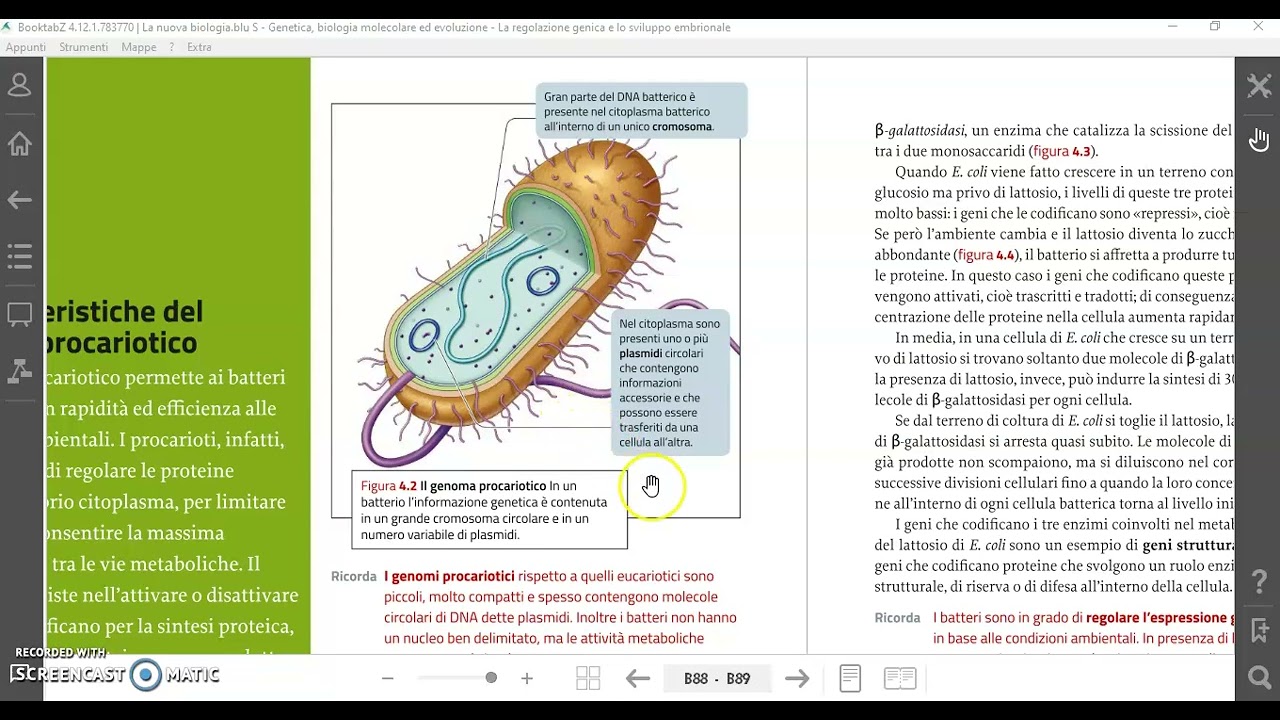Show page thumbnails grid view
The height and width of the screenshot is (720, 1280).
click(588, 678)
